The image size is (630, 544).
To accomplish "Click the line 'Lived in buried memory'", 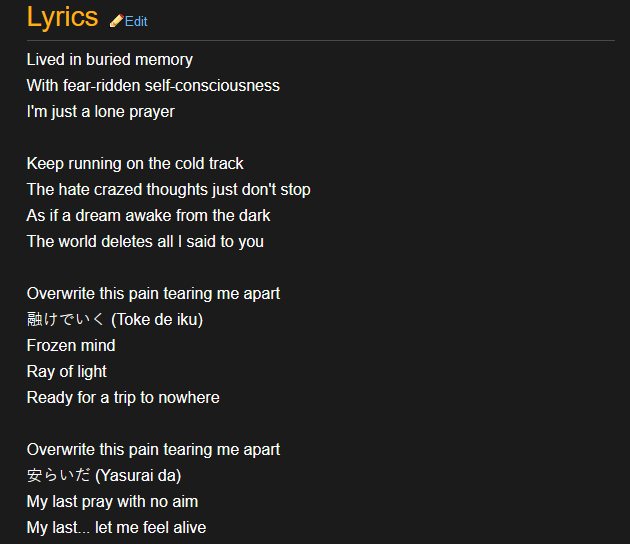I will tap(110, 60).
